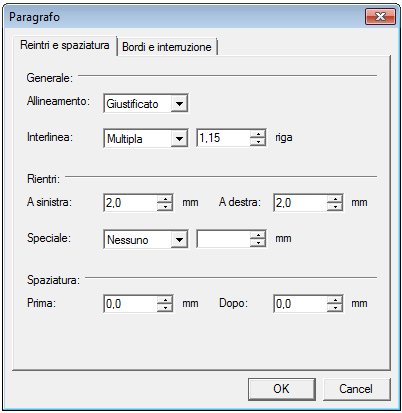Screen dimensions: 402x413
Task: Increase the Interlinea spacing value
Action: point(258,134)
